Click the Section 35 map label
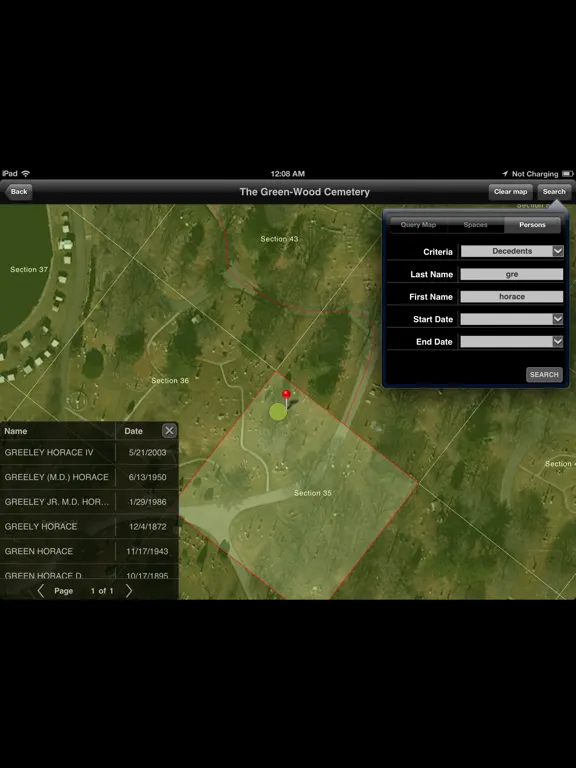This screenshot has height=768, width=576. [312, 493]
